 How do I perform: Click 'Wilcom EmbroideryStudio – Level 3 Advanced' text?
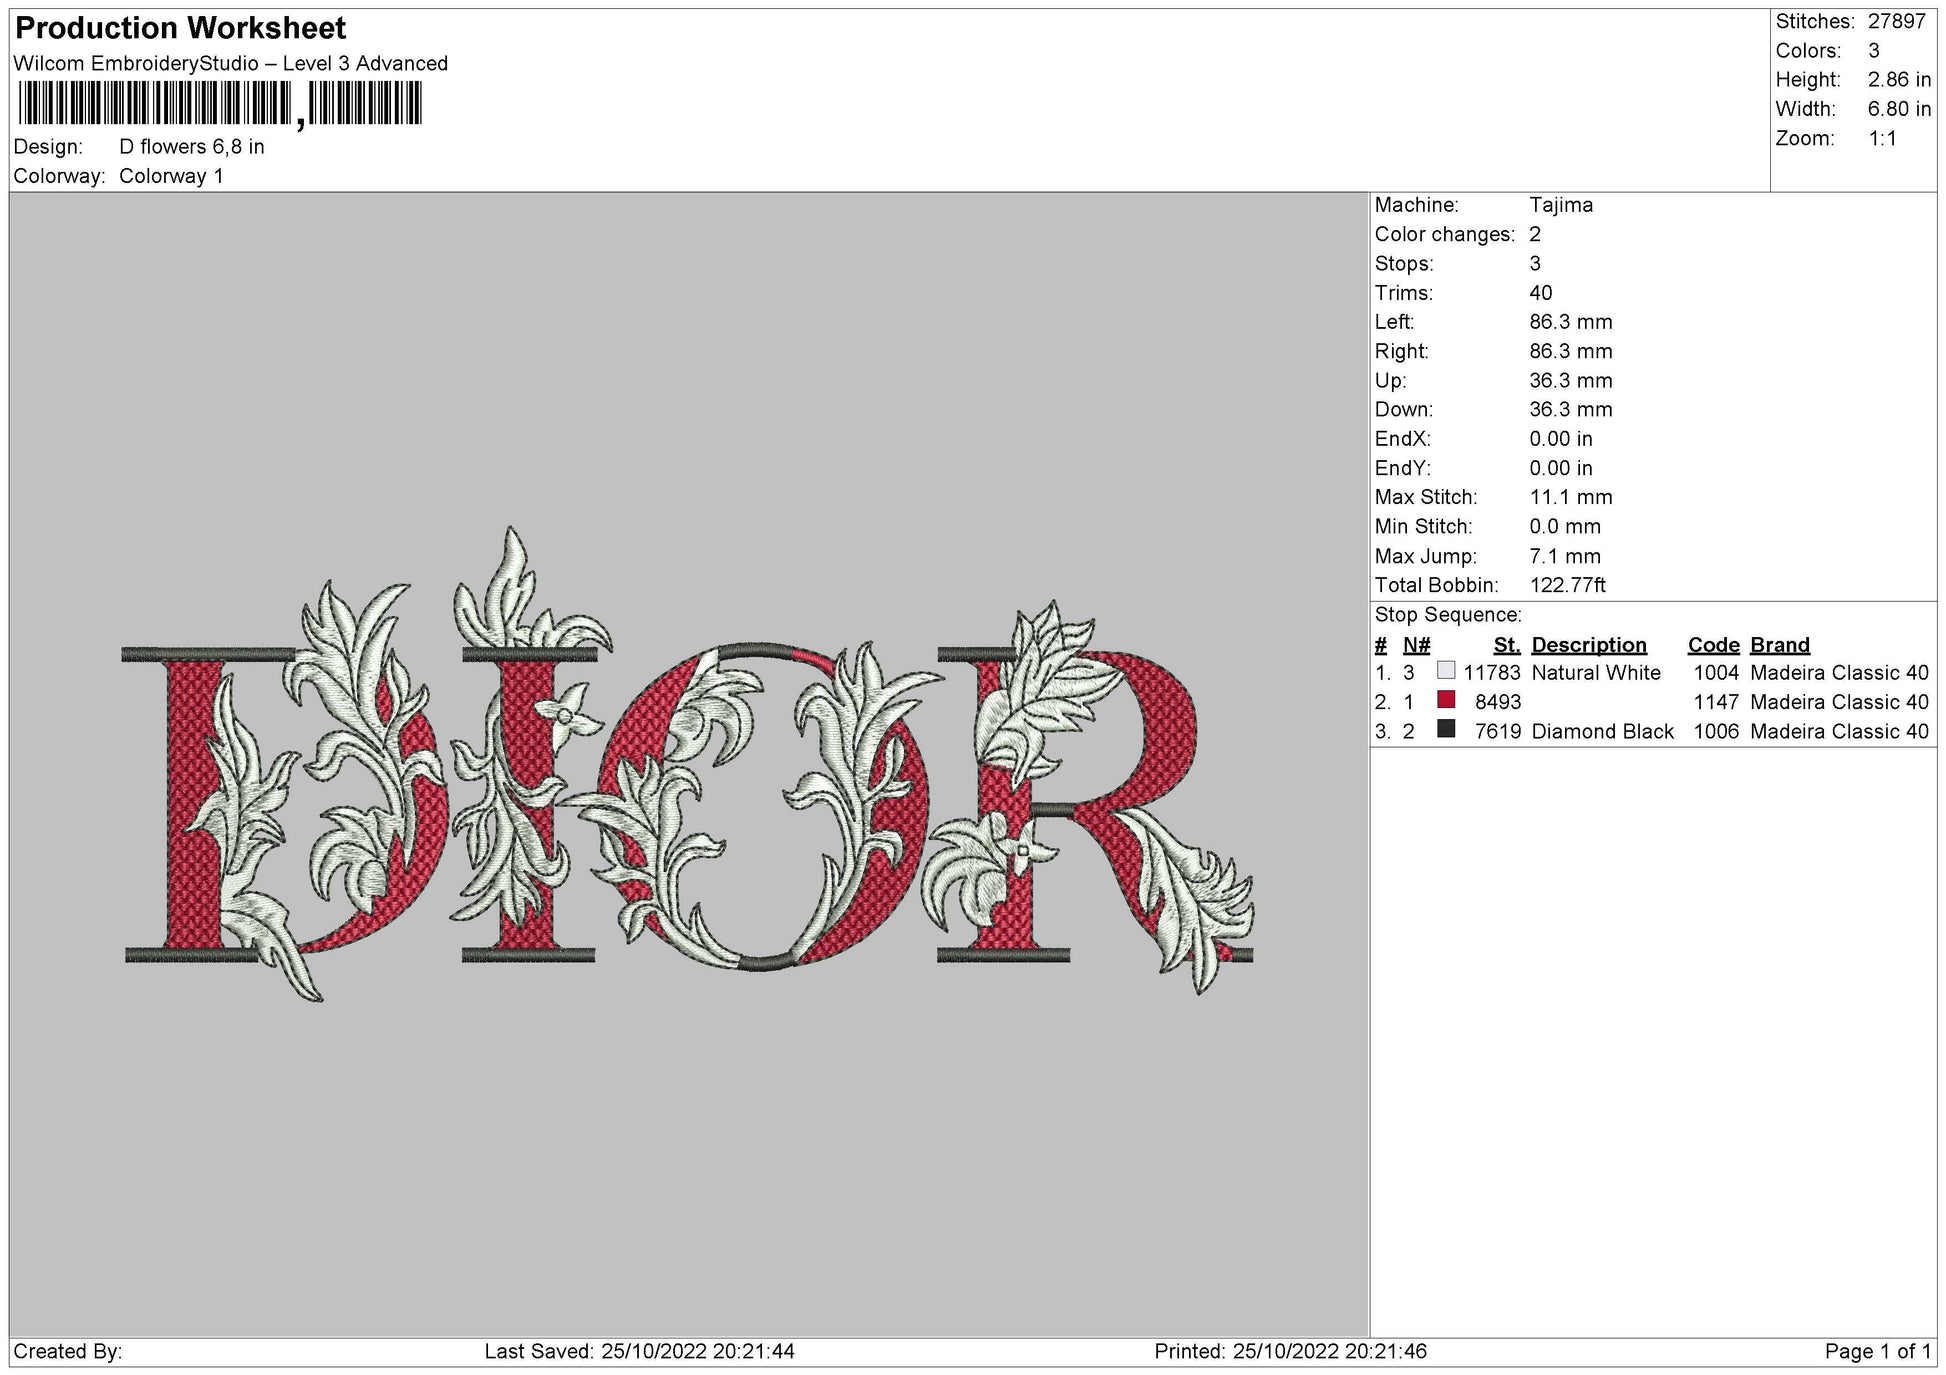tap(231, 63)
